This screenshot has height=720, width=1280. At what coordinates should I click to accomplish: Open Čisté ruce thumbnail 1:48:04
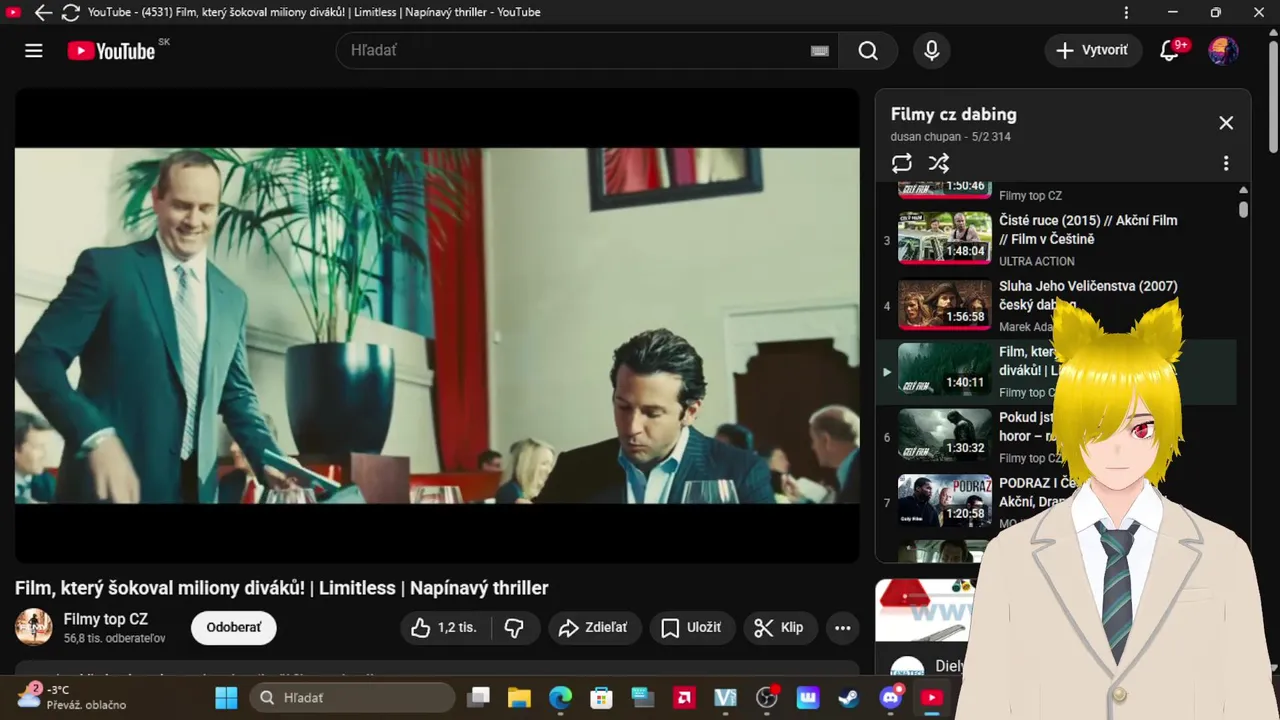[945, 238]
